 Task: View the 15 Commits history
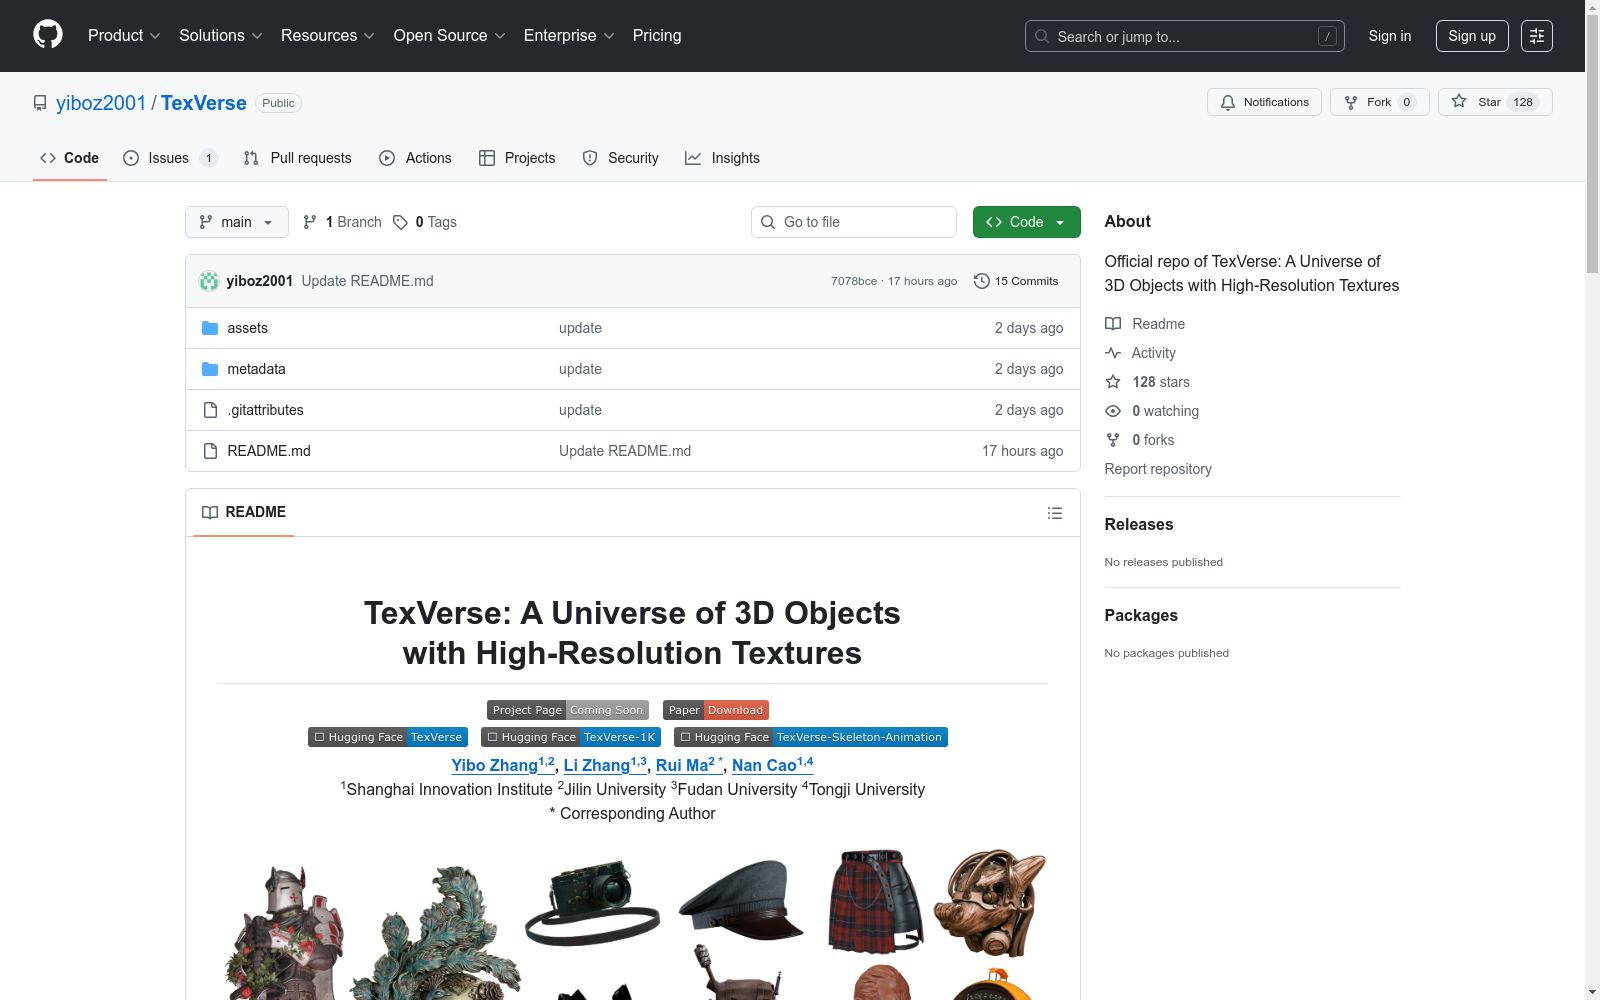click(1016, 281)
